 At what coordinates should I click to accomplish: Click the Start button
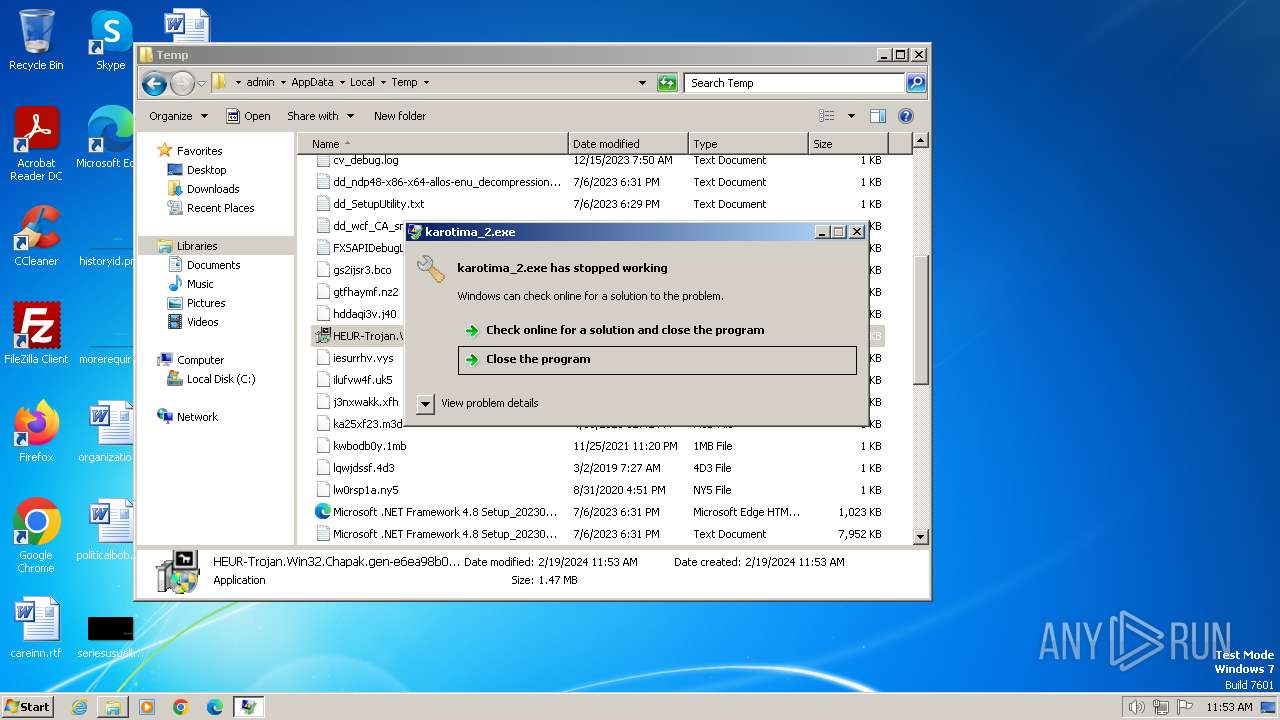point(27,707)
